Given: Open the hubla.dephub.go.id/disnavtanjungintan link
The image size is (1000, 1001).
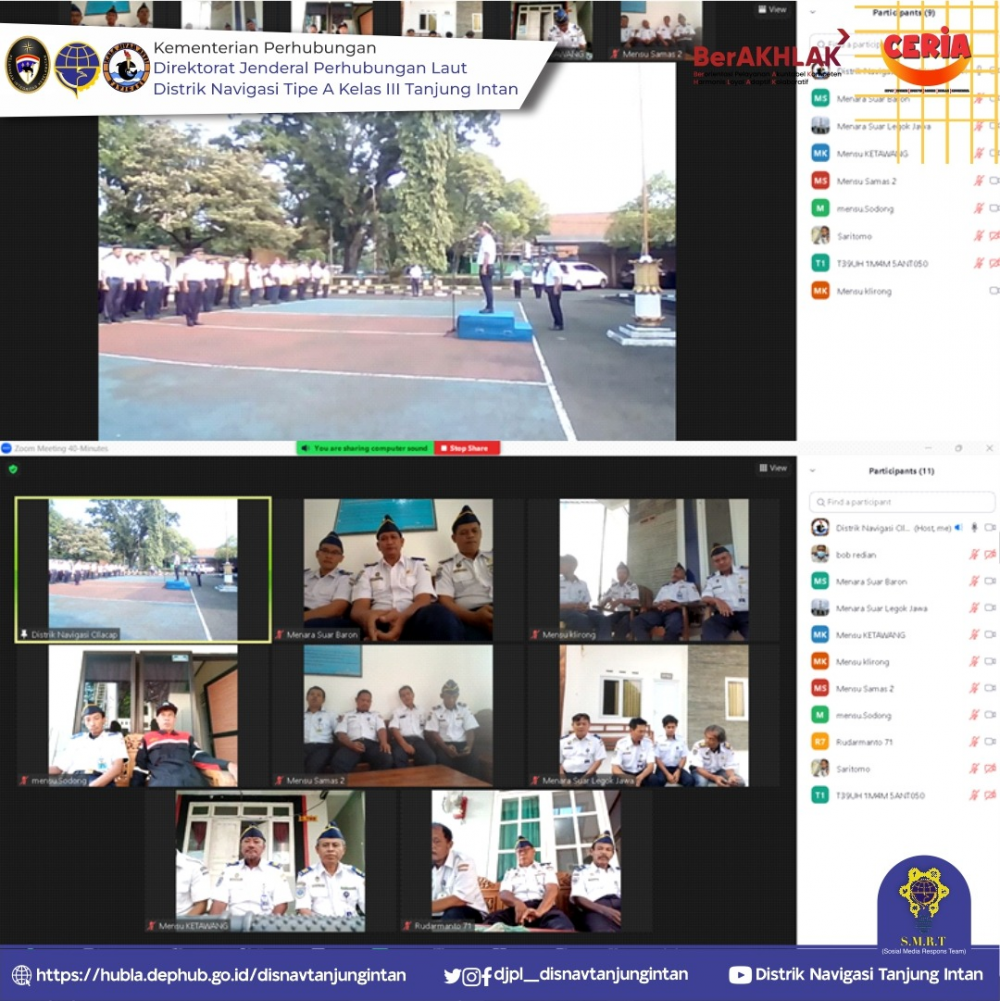Looking at the screenshot, I should click(x=221, y=975).
